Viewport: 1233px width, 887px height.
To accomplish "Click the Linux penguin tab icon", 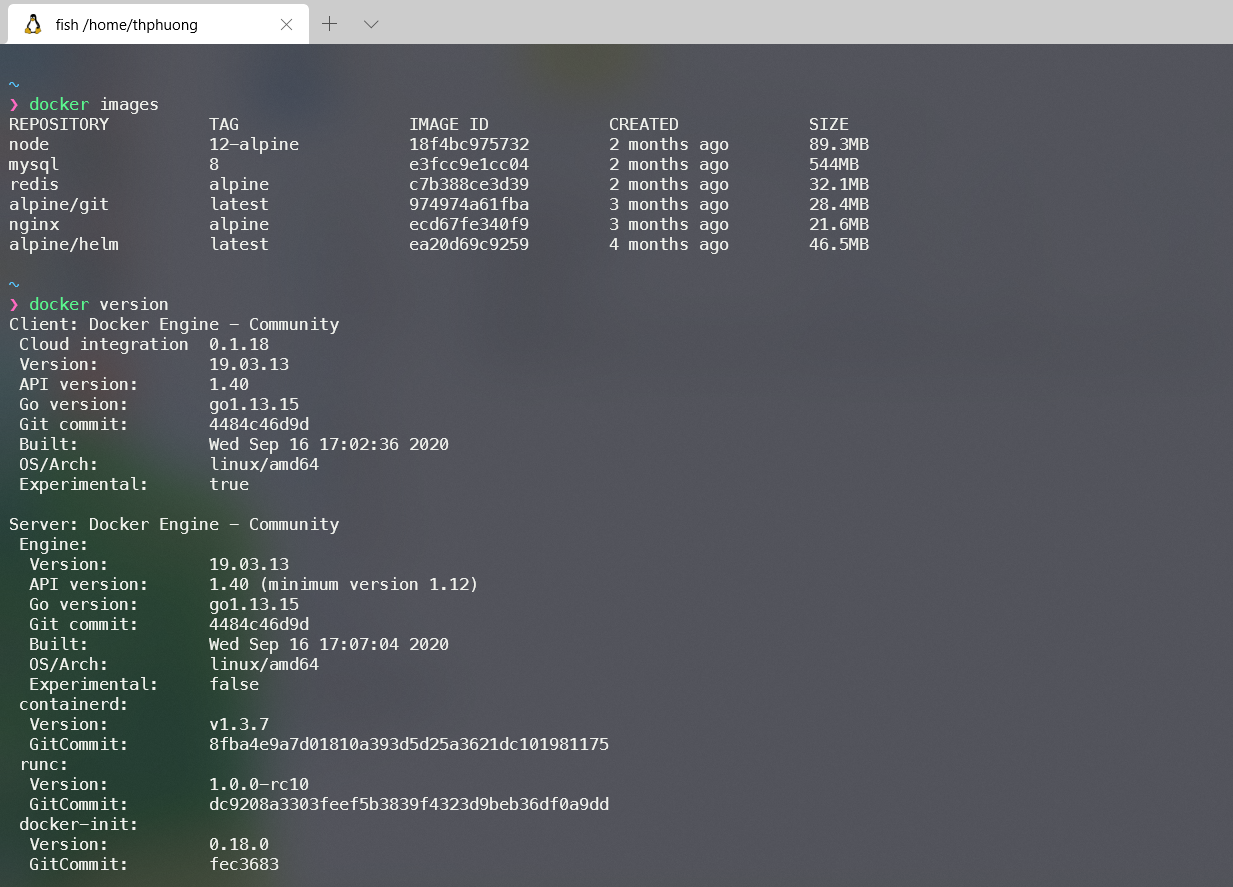I will pos(33,24).
